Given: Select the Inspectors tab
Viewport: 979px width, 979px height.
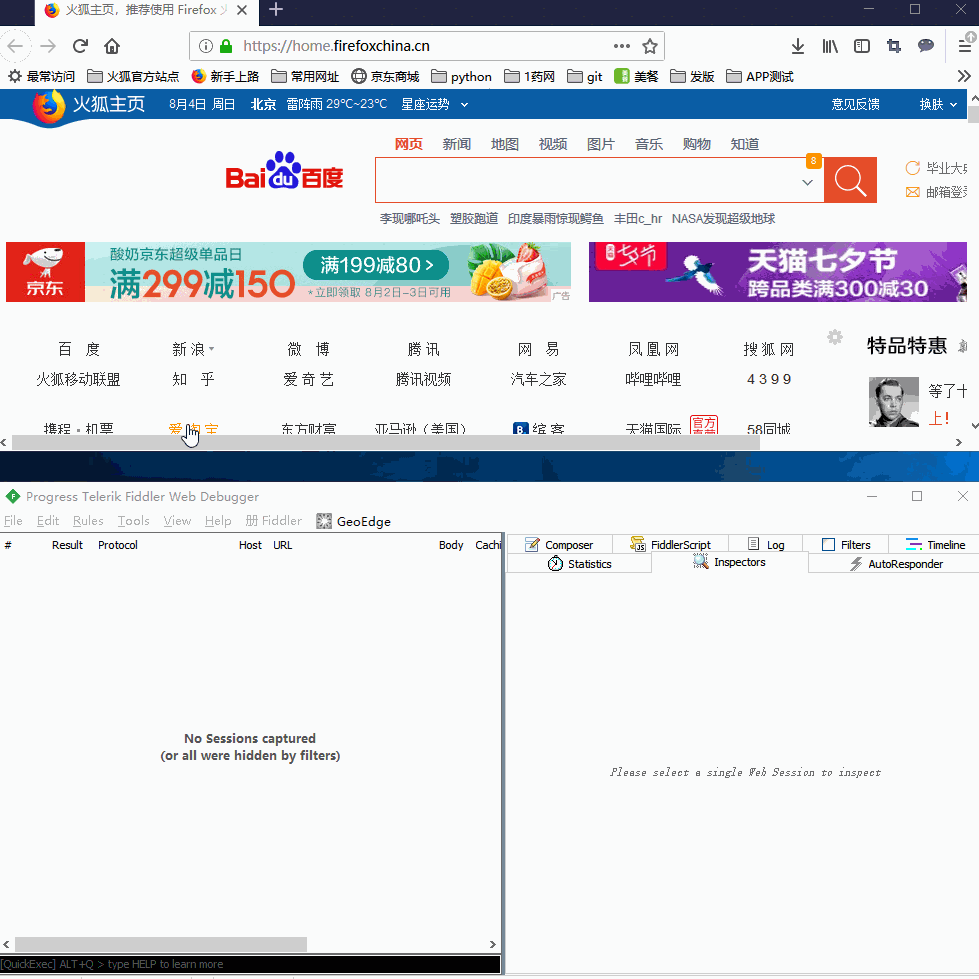Looking at the screenshot, I should click(x=729, y=562).
